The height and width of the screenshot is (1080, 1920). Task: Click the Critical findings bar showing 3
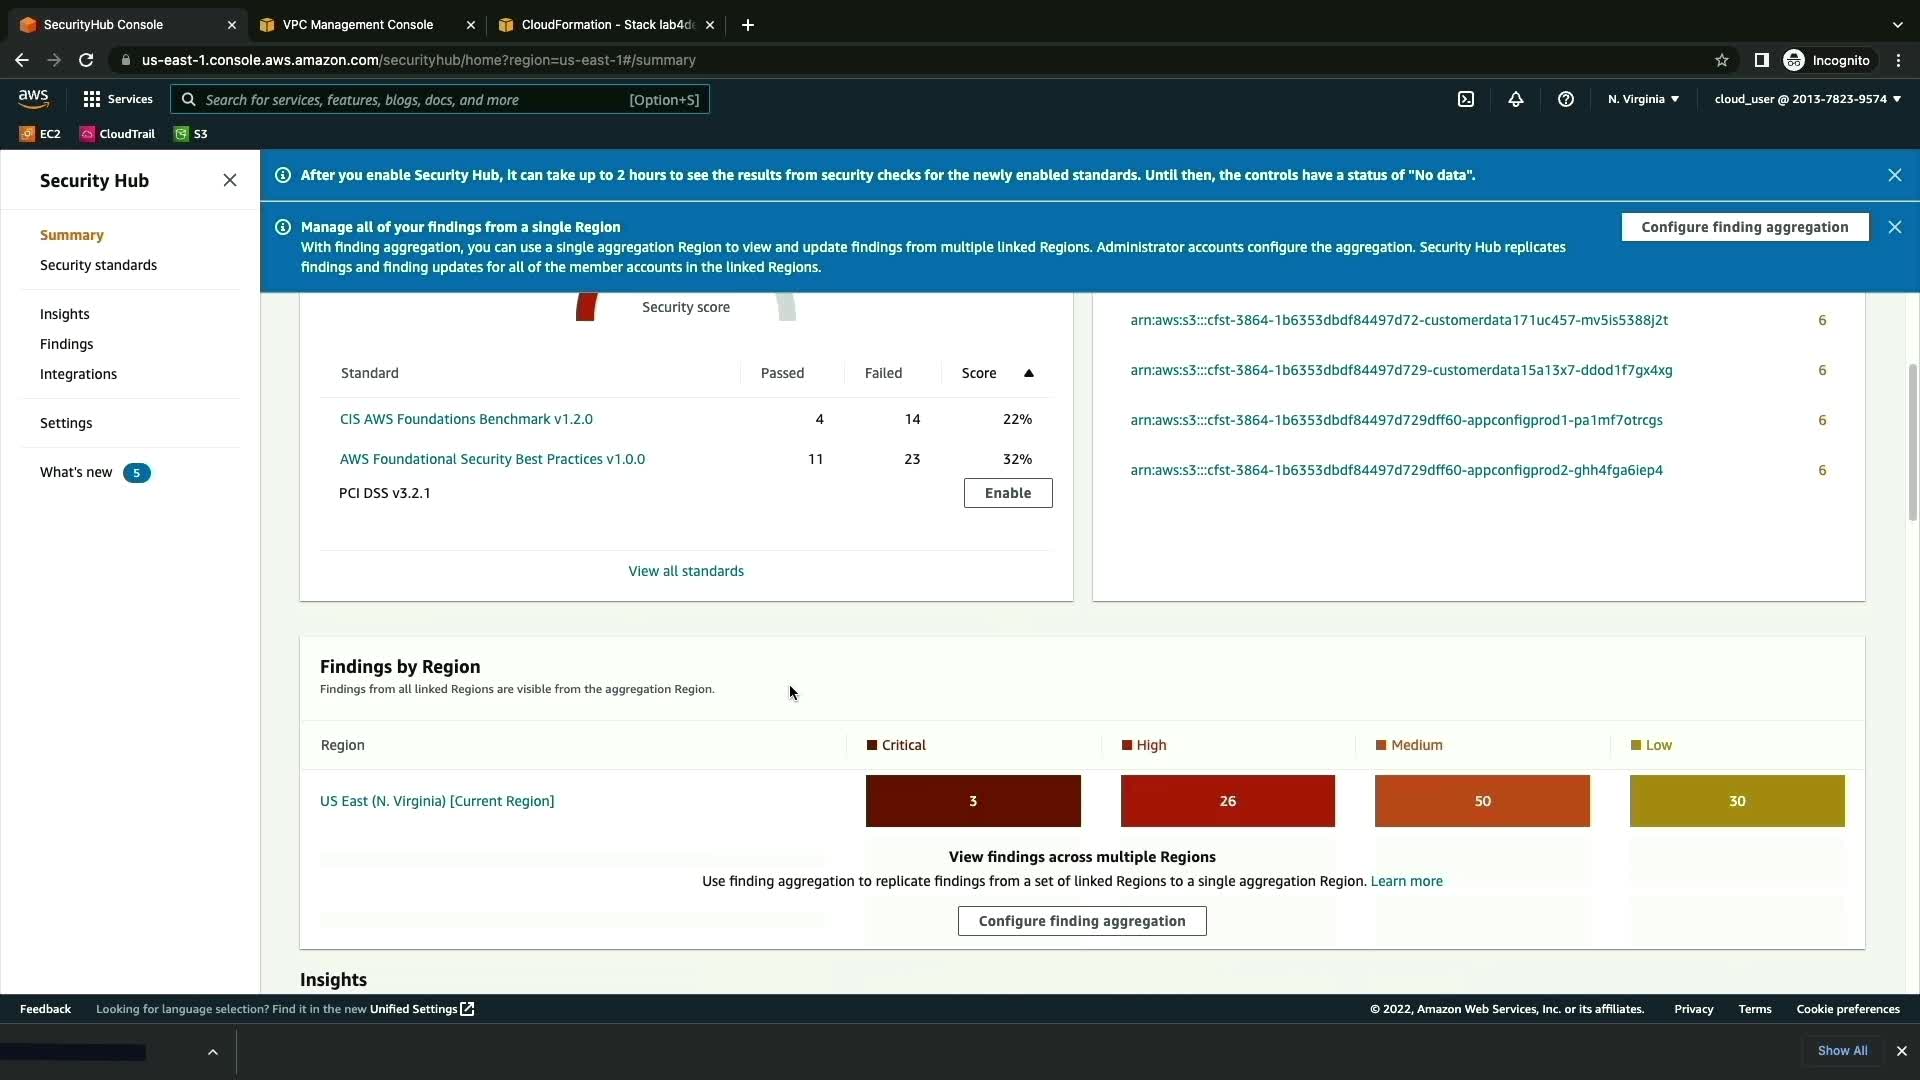[972, 801]
